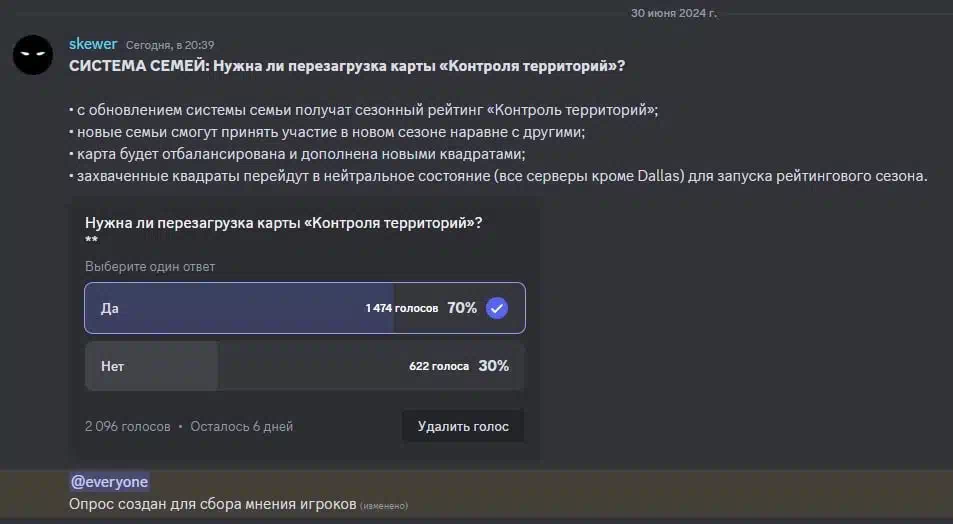953x524 pixels.
Task: Click the poll question heading inside the card
Action: 284,222
